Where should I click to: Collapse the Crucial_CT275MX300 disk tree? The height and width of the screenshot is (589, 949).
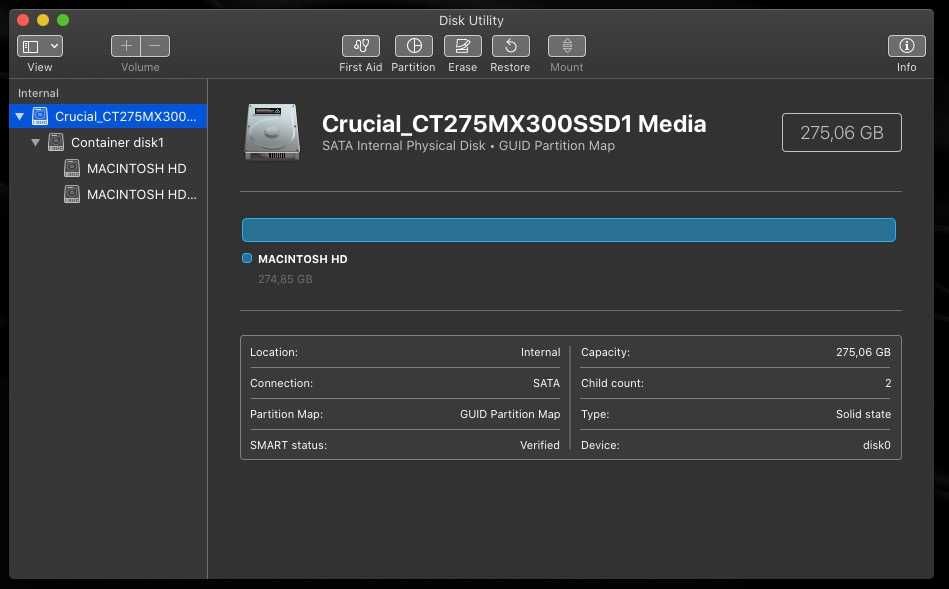pos(20,116)
